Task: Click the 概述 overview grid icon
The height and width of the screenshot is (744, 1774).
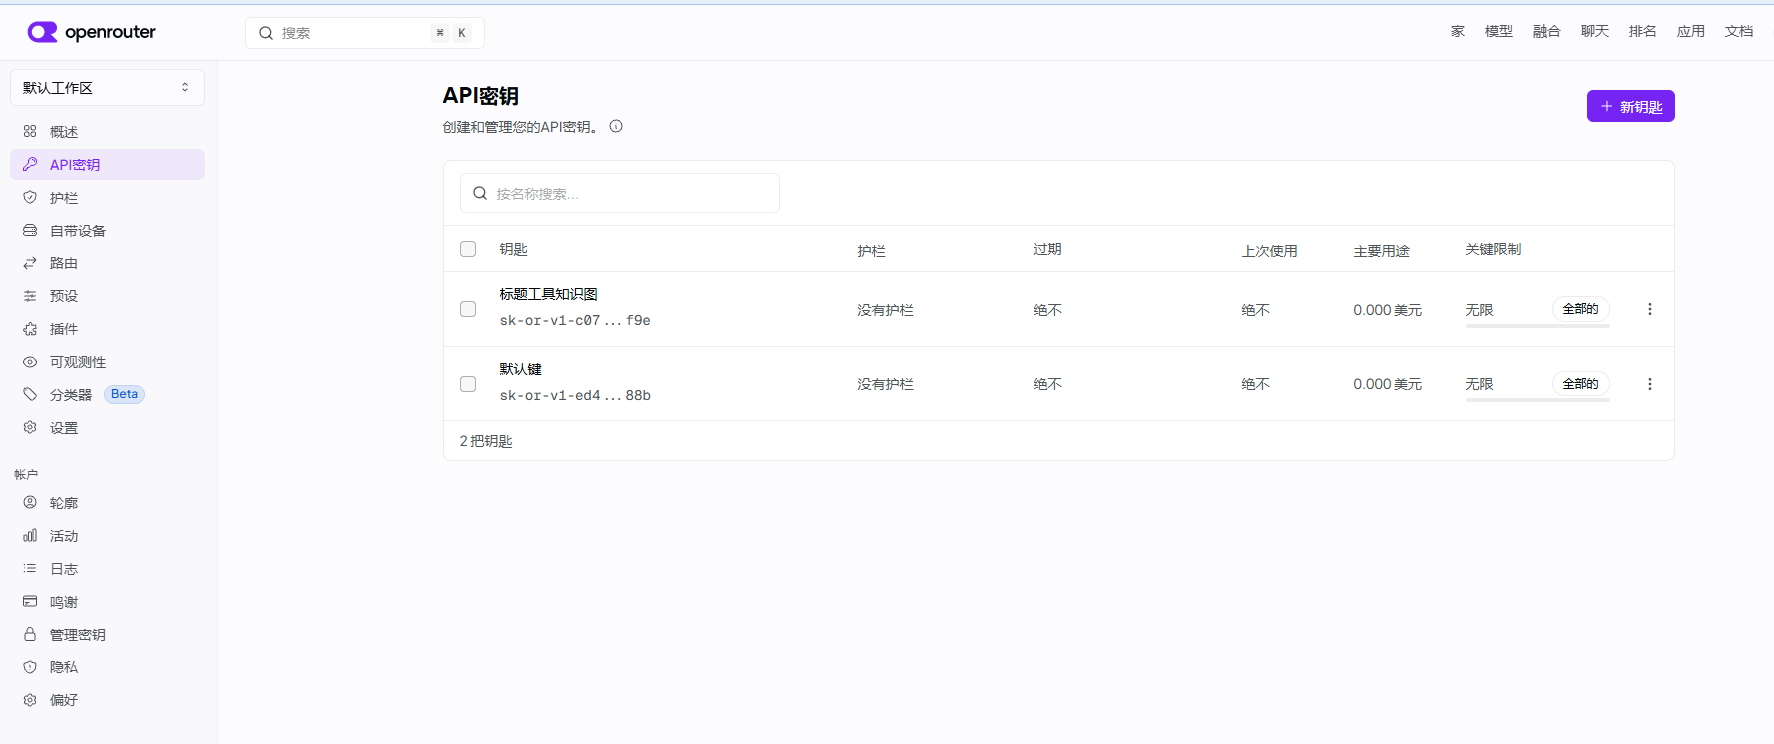Action: click(30, 131)
